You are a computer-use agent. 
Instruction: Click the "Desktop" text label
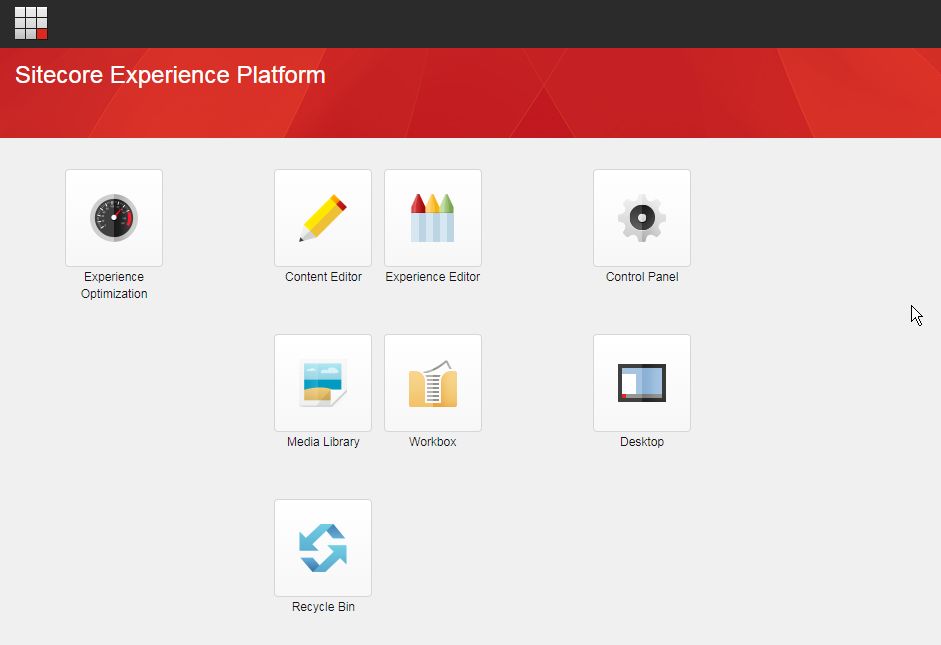click(x=642, y=442)
